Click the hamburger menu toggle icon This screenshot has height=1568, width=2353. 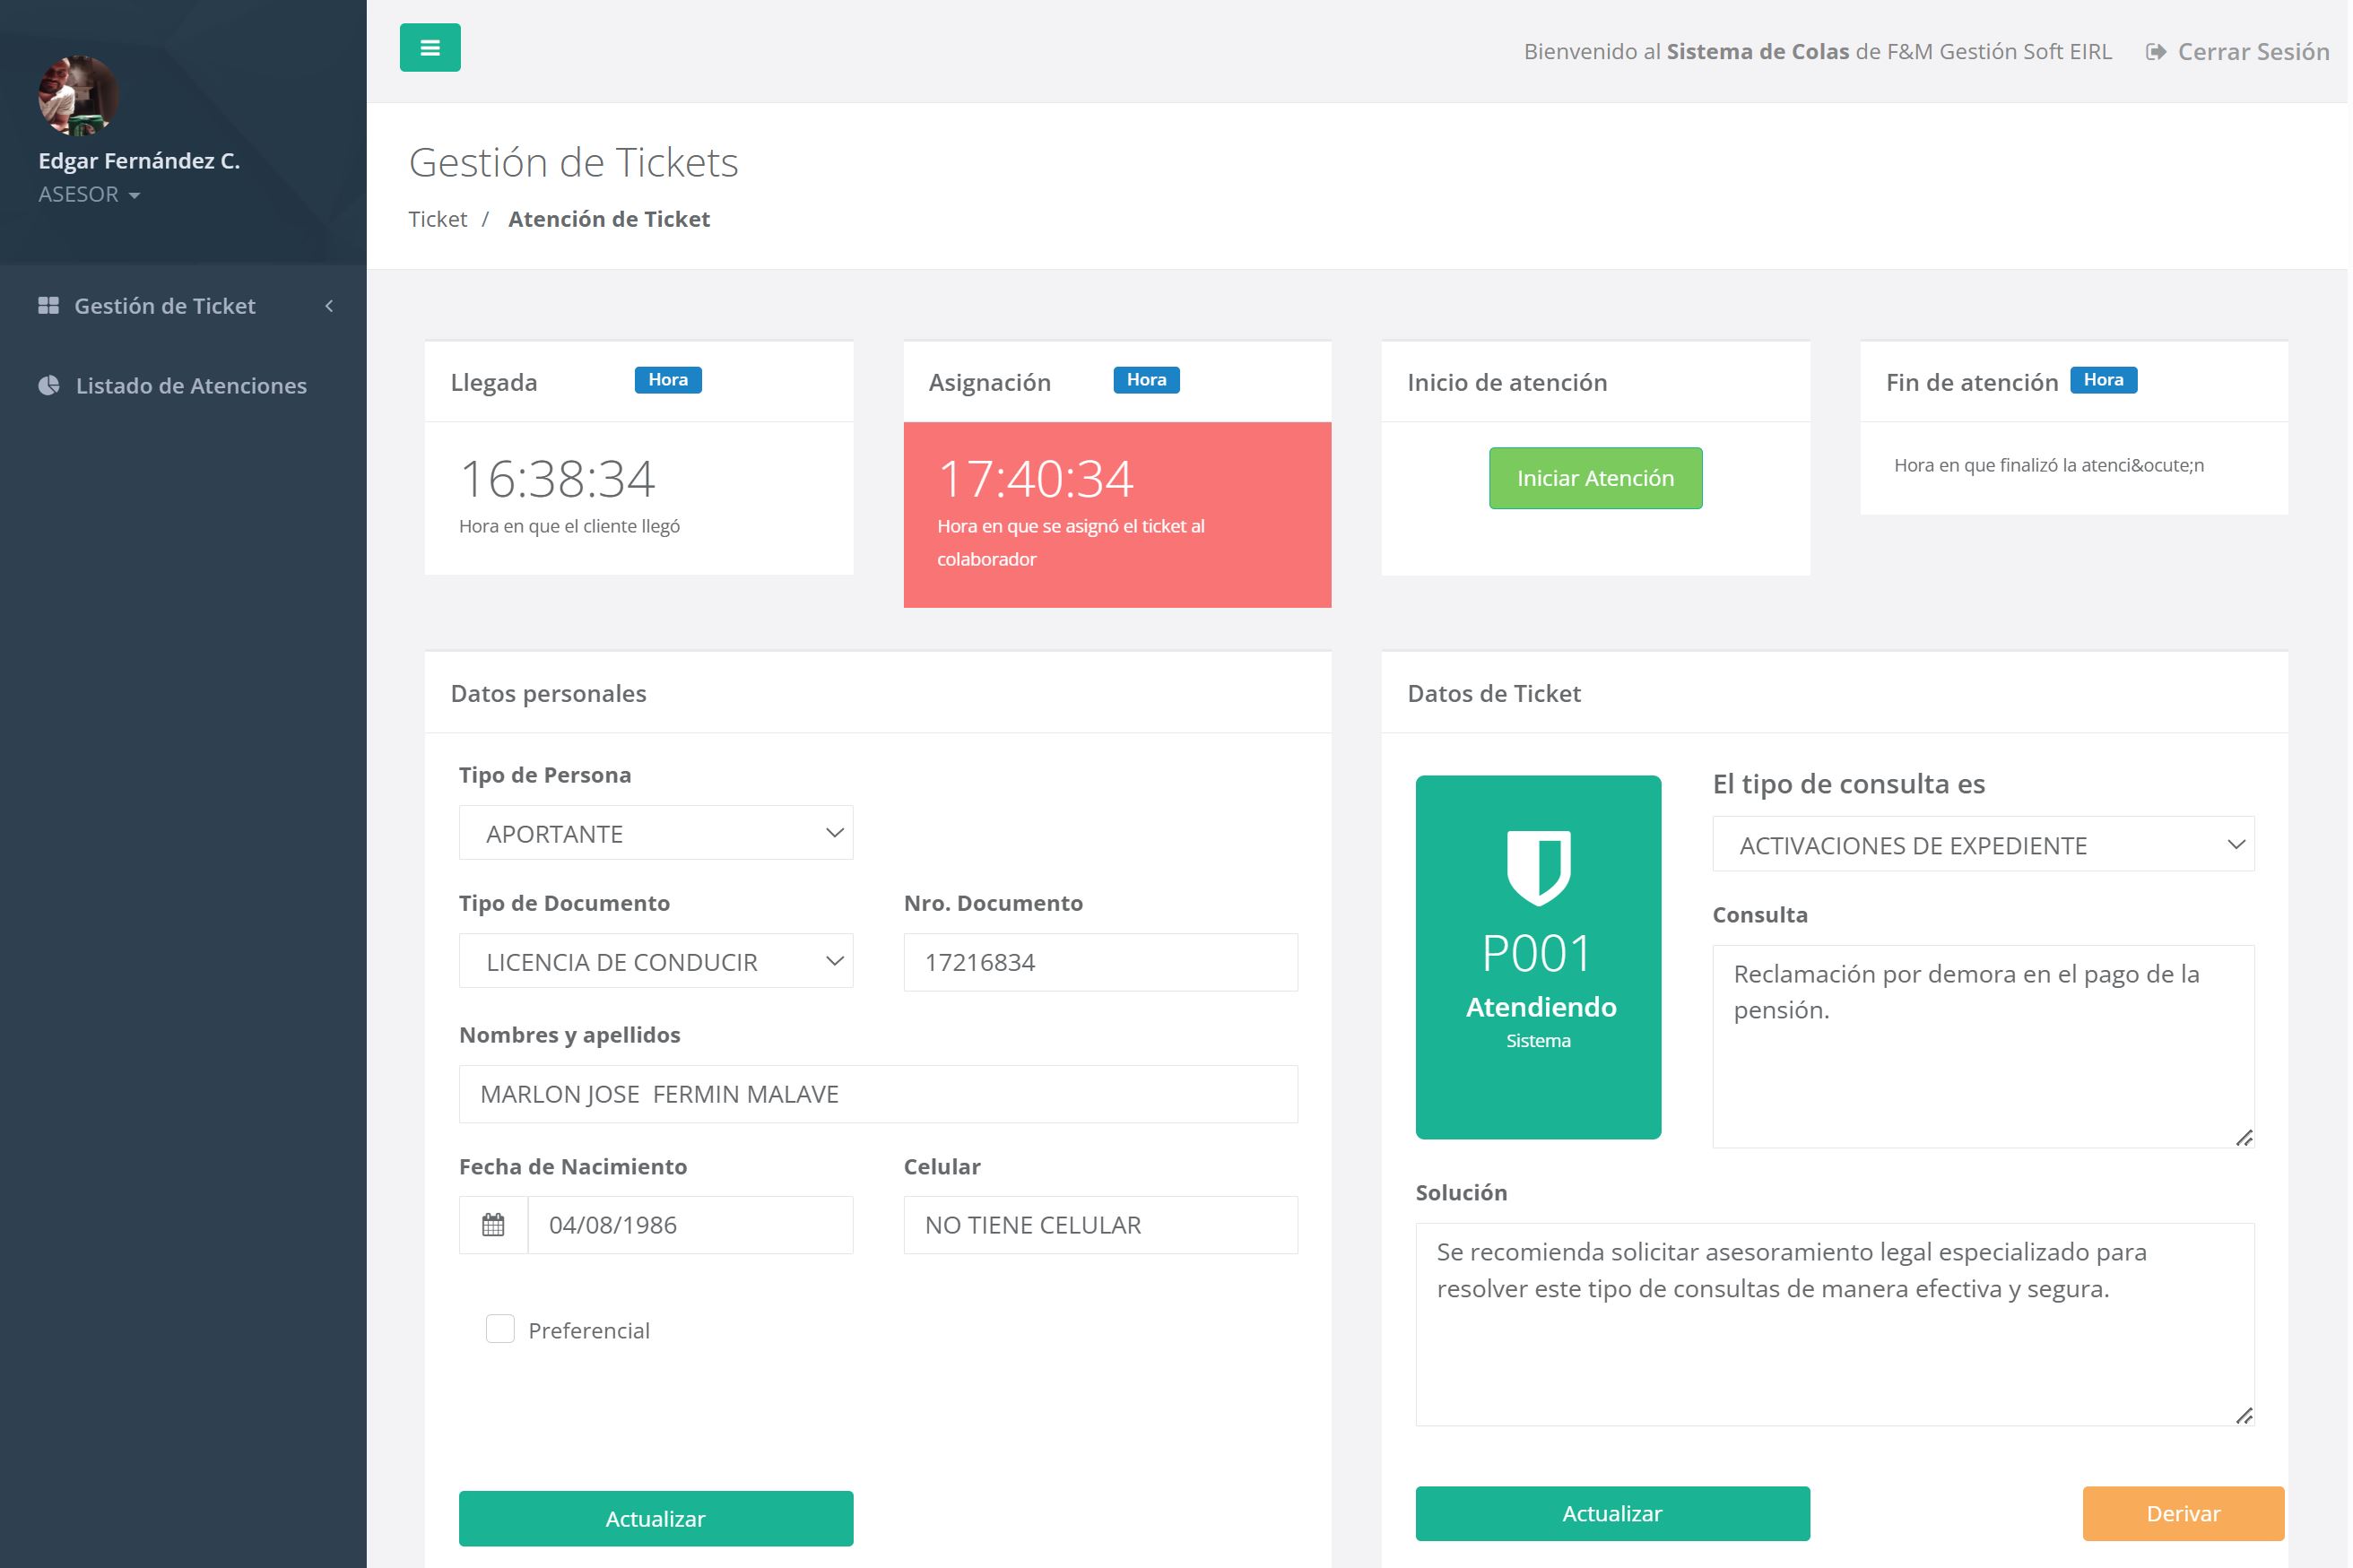point(430,48)
